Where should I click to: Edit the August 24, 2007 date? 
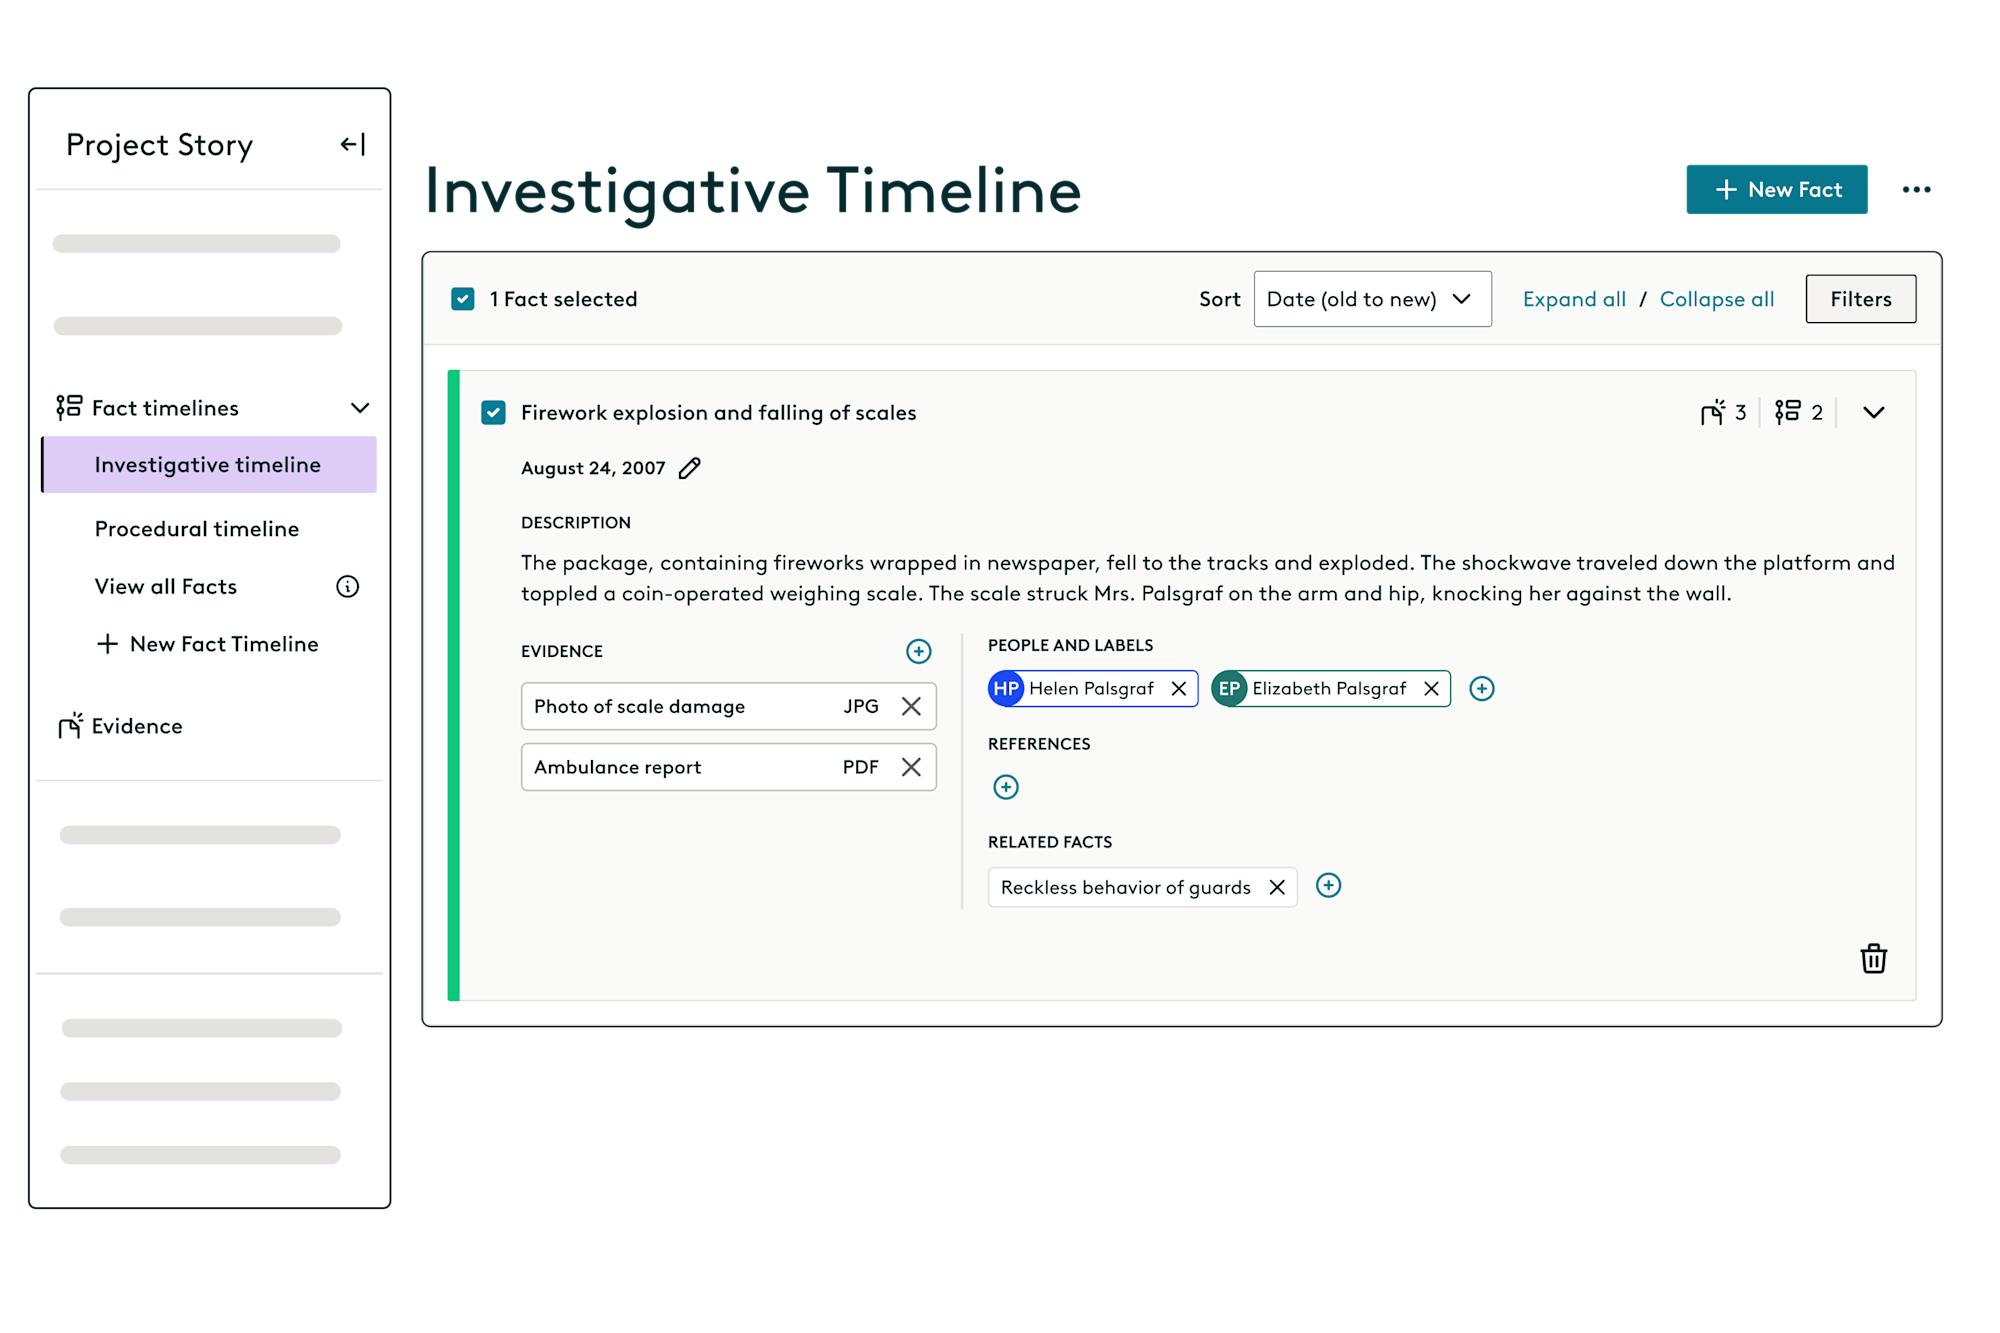(x=690, y=468)
